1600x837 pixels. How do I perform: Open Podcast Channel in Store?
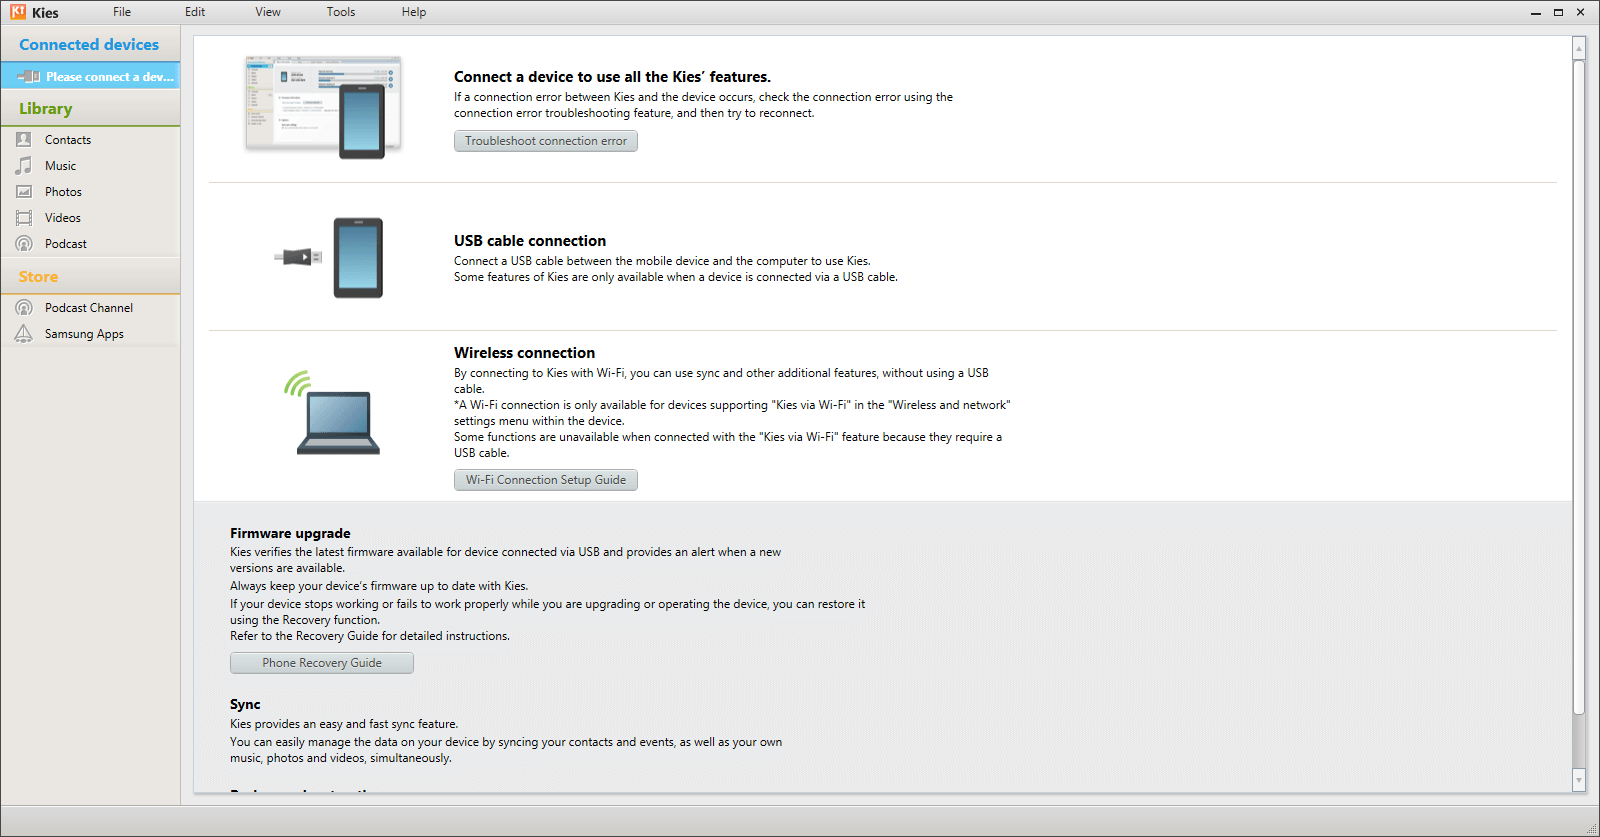pyautogui.click(x=90, y=308)
